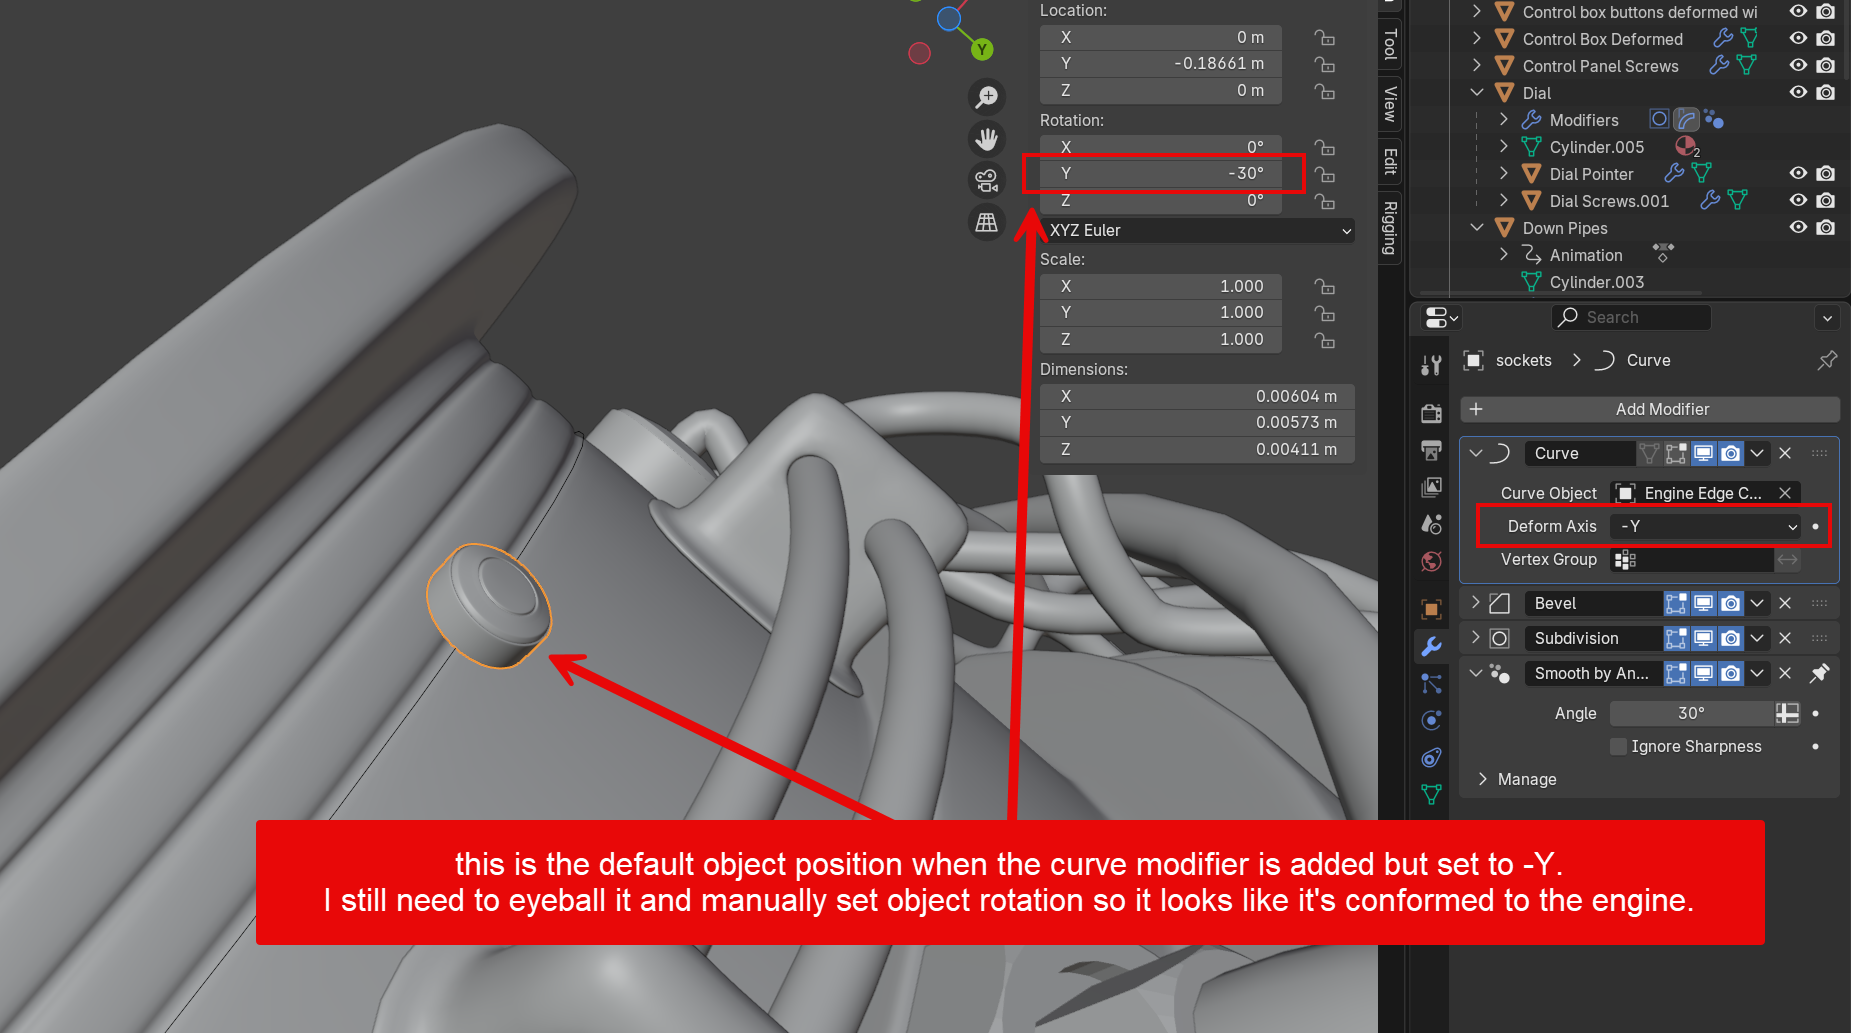Open the Object properties orange square tab

point(1431,609)
